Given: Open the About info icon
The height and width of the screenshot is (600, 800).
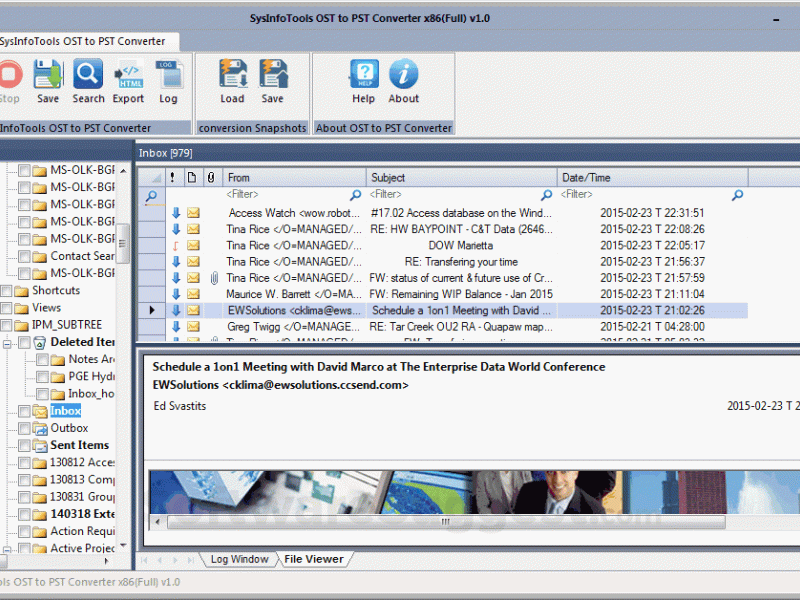Looking at the screenshot, I should (x=404, y=74).
